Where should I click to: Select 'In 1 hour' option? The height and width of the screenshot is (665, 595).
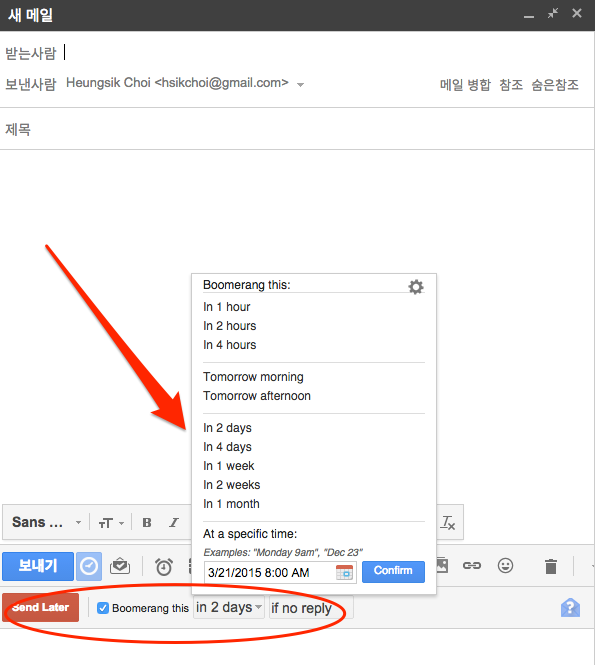[226, 307]
